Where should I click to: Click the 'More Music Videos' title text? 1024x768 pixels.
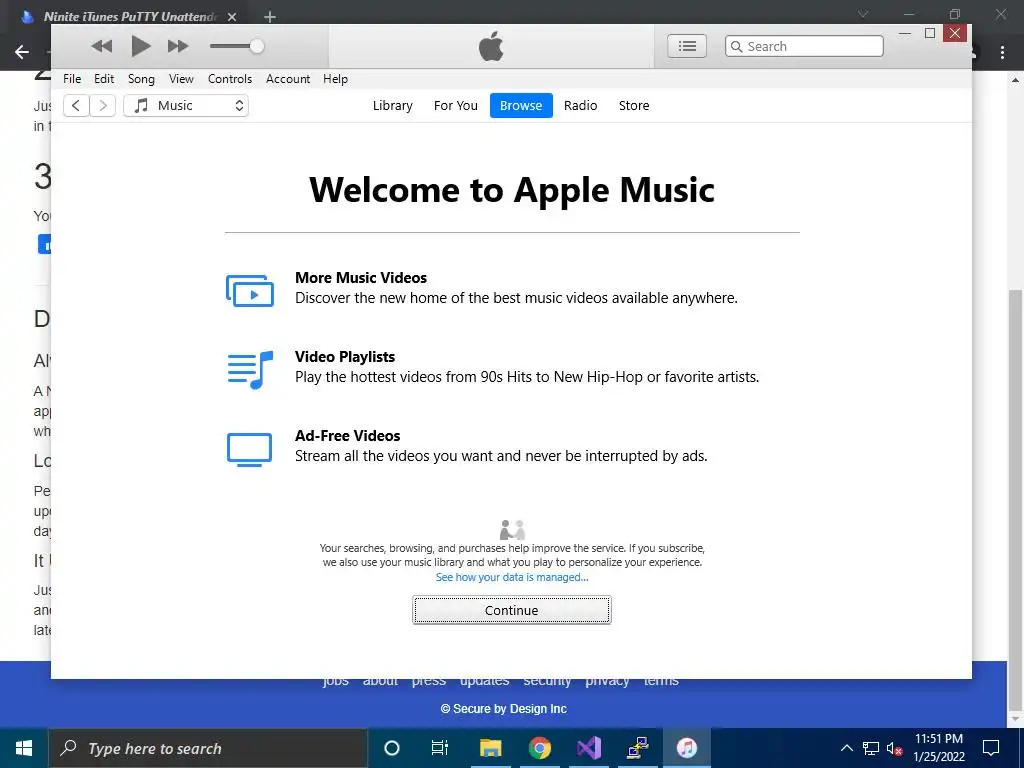[x=361, y=278]
